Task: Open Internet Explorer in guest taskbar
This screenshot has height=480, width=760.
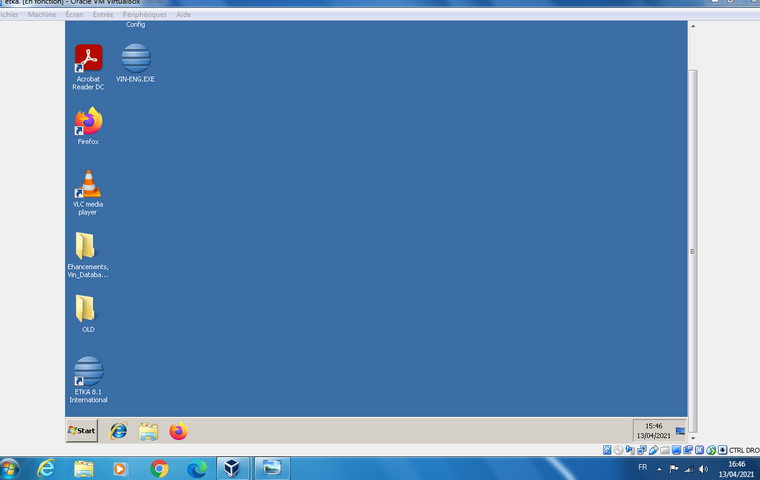Action: coord(118,431)
